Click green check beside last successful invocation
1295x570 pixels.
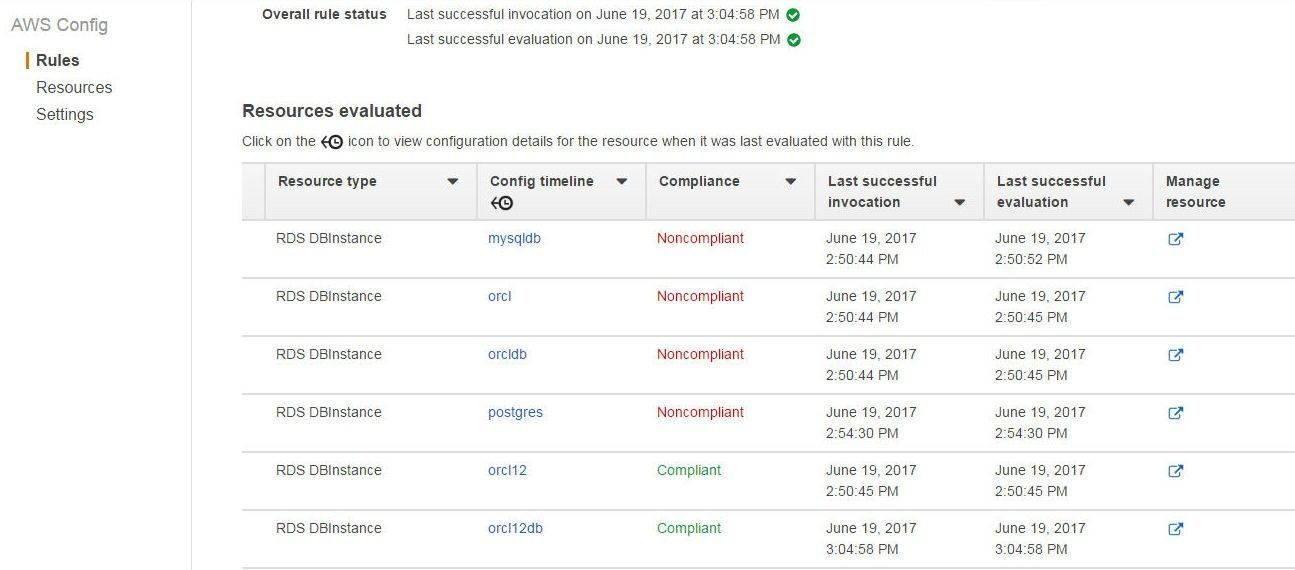(x=793, y=15)
